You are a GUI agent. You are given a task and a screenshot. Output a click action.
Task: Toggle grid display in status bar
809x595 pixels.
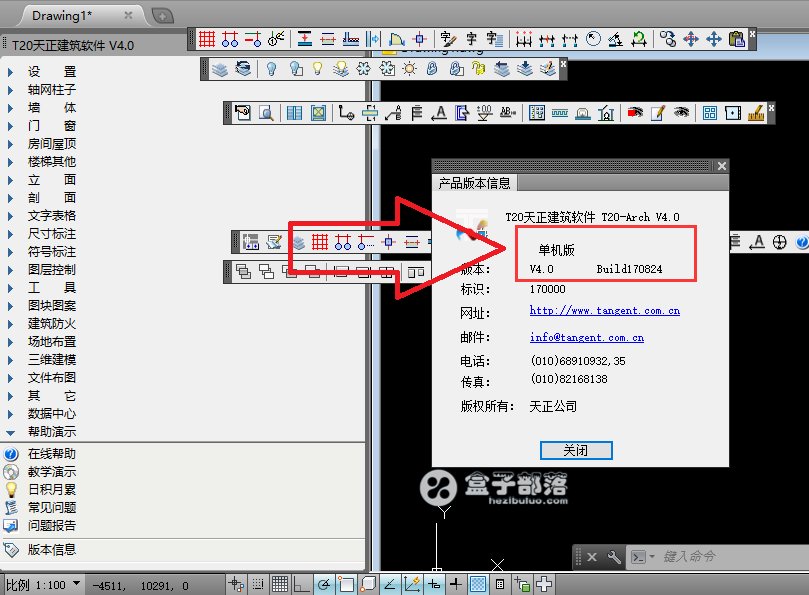(280, 584)
